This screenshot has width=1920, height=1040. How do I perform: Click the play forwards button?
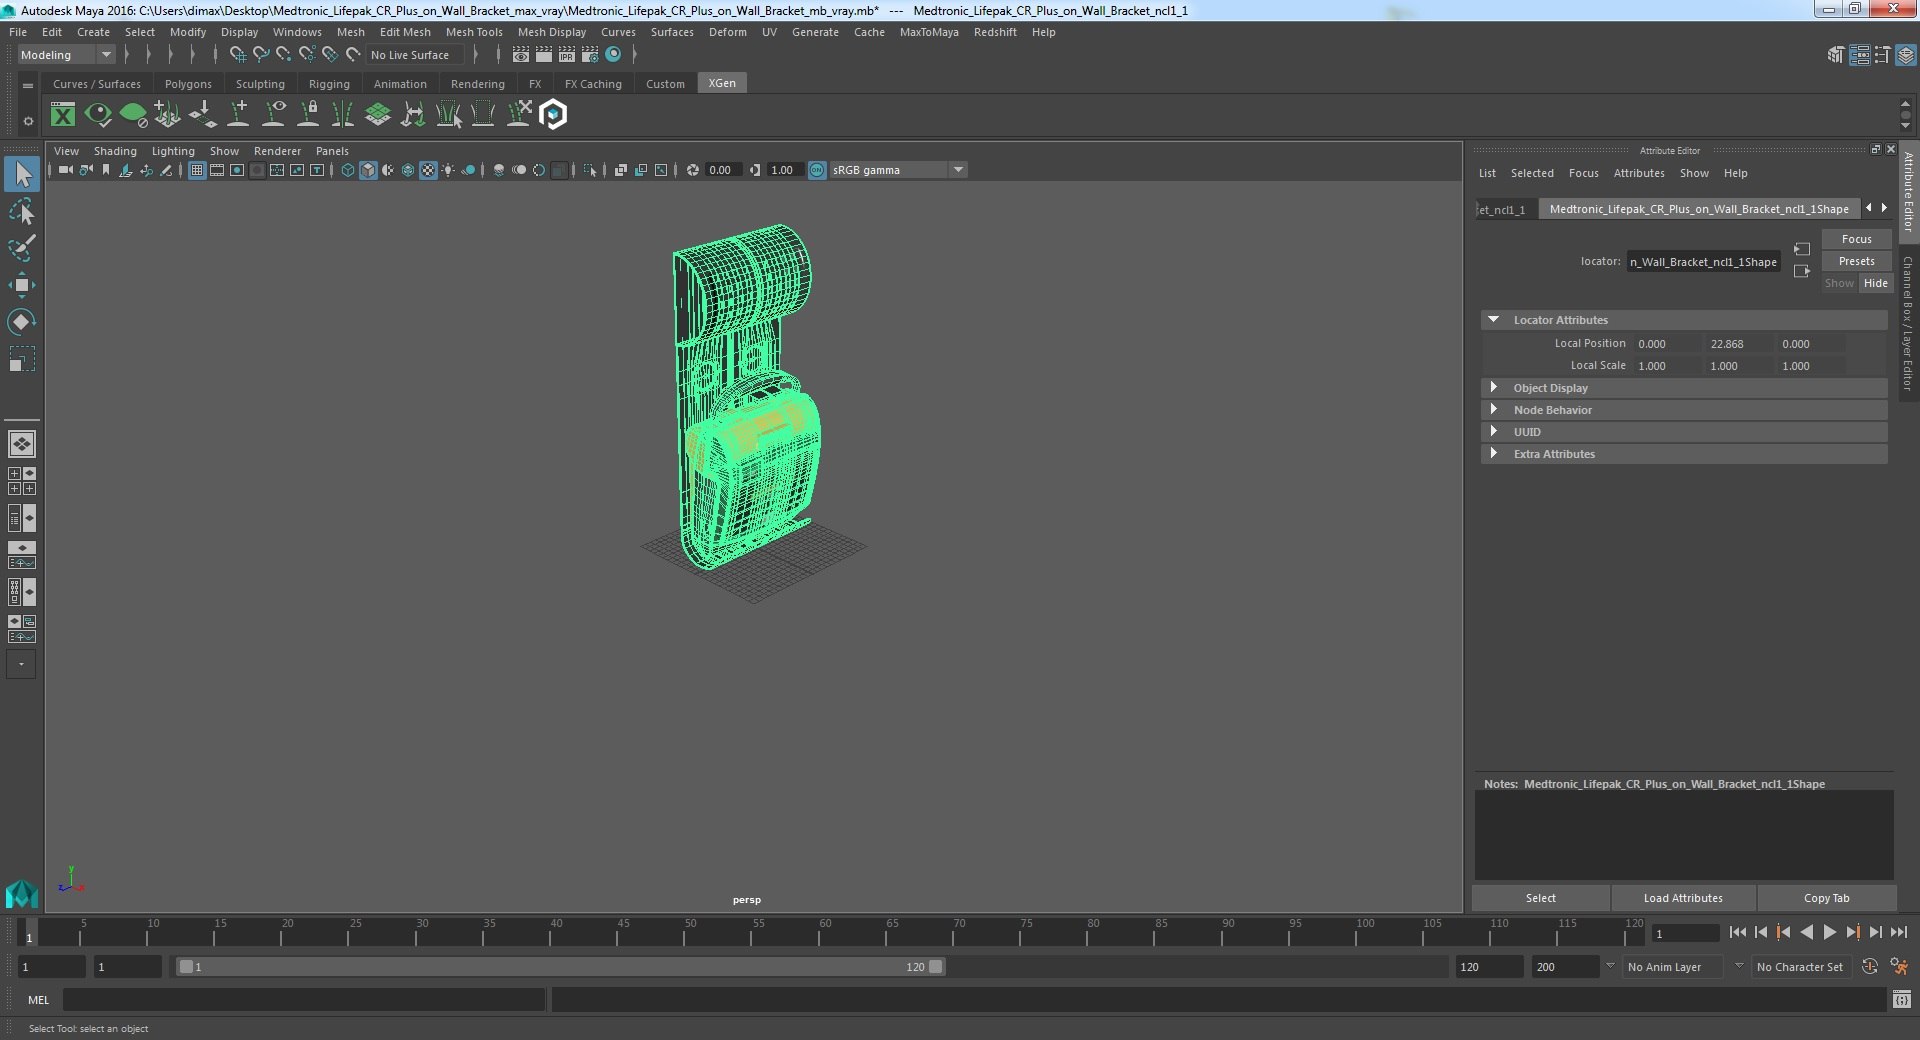pos(1829,932)
